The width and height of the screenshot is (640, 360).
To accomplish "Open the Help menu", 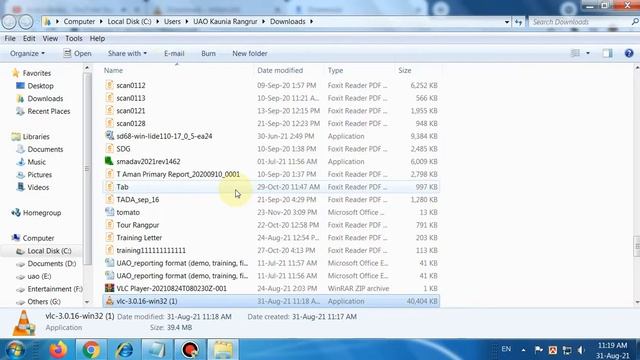I will (x=97, y=38).
